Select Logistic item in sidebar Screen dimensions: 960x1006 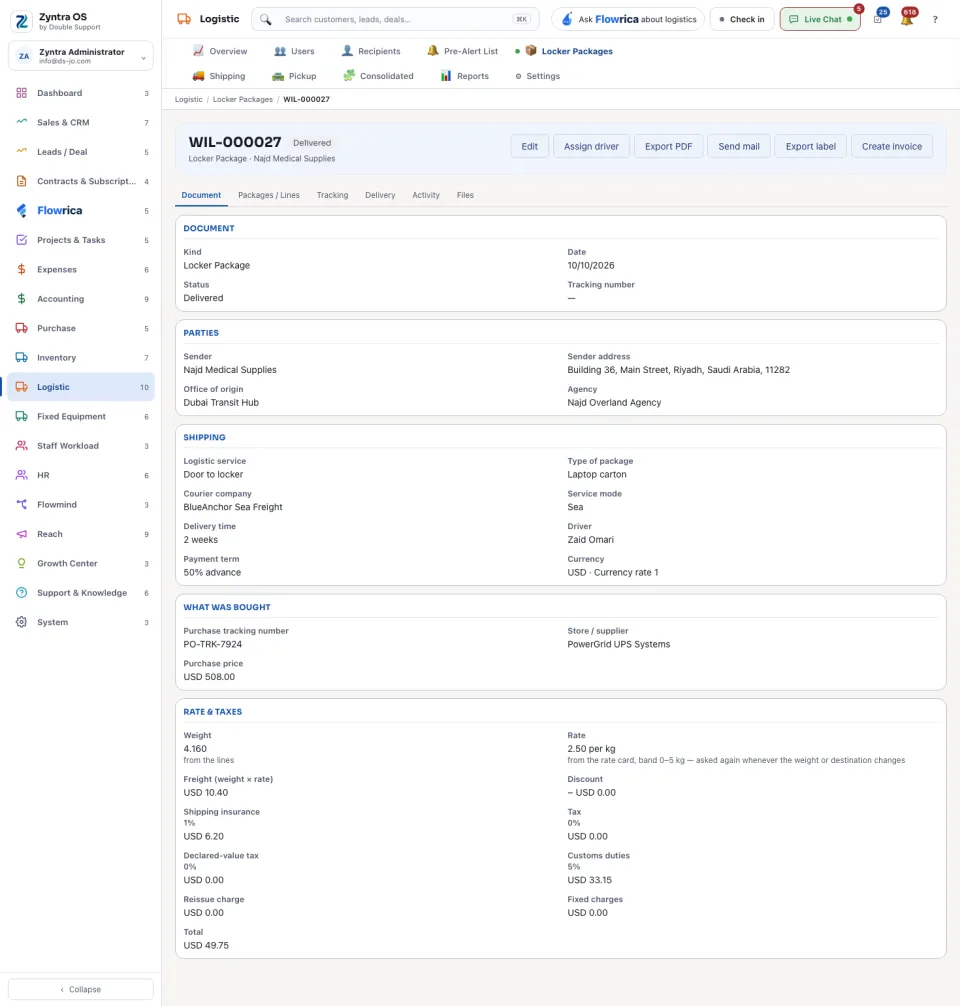81,387
